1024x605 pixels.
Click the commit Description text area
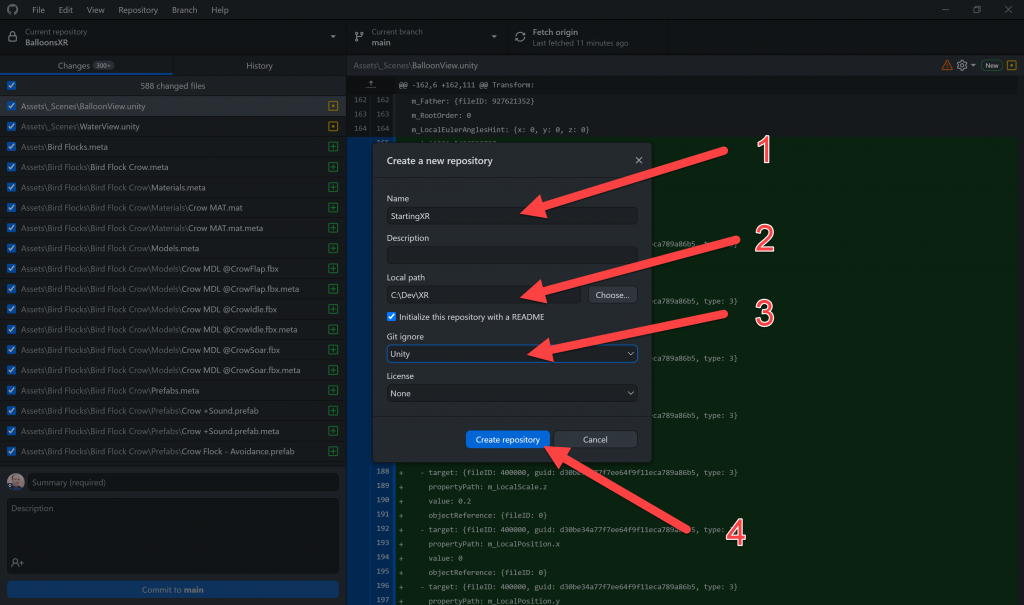[x=173, y=536]
